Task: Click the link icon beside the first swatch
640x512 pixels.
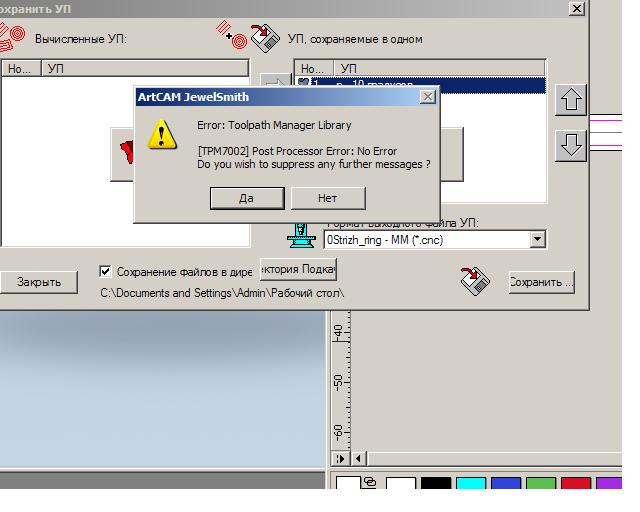Action: tap(370, 482)
